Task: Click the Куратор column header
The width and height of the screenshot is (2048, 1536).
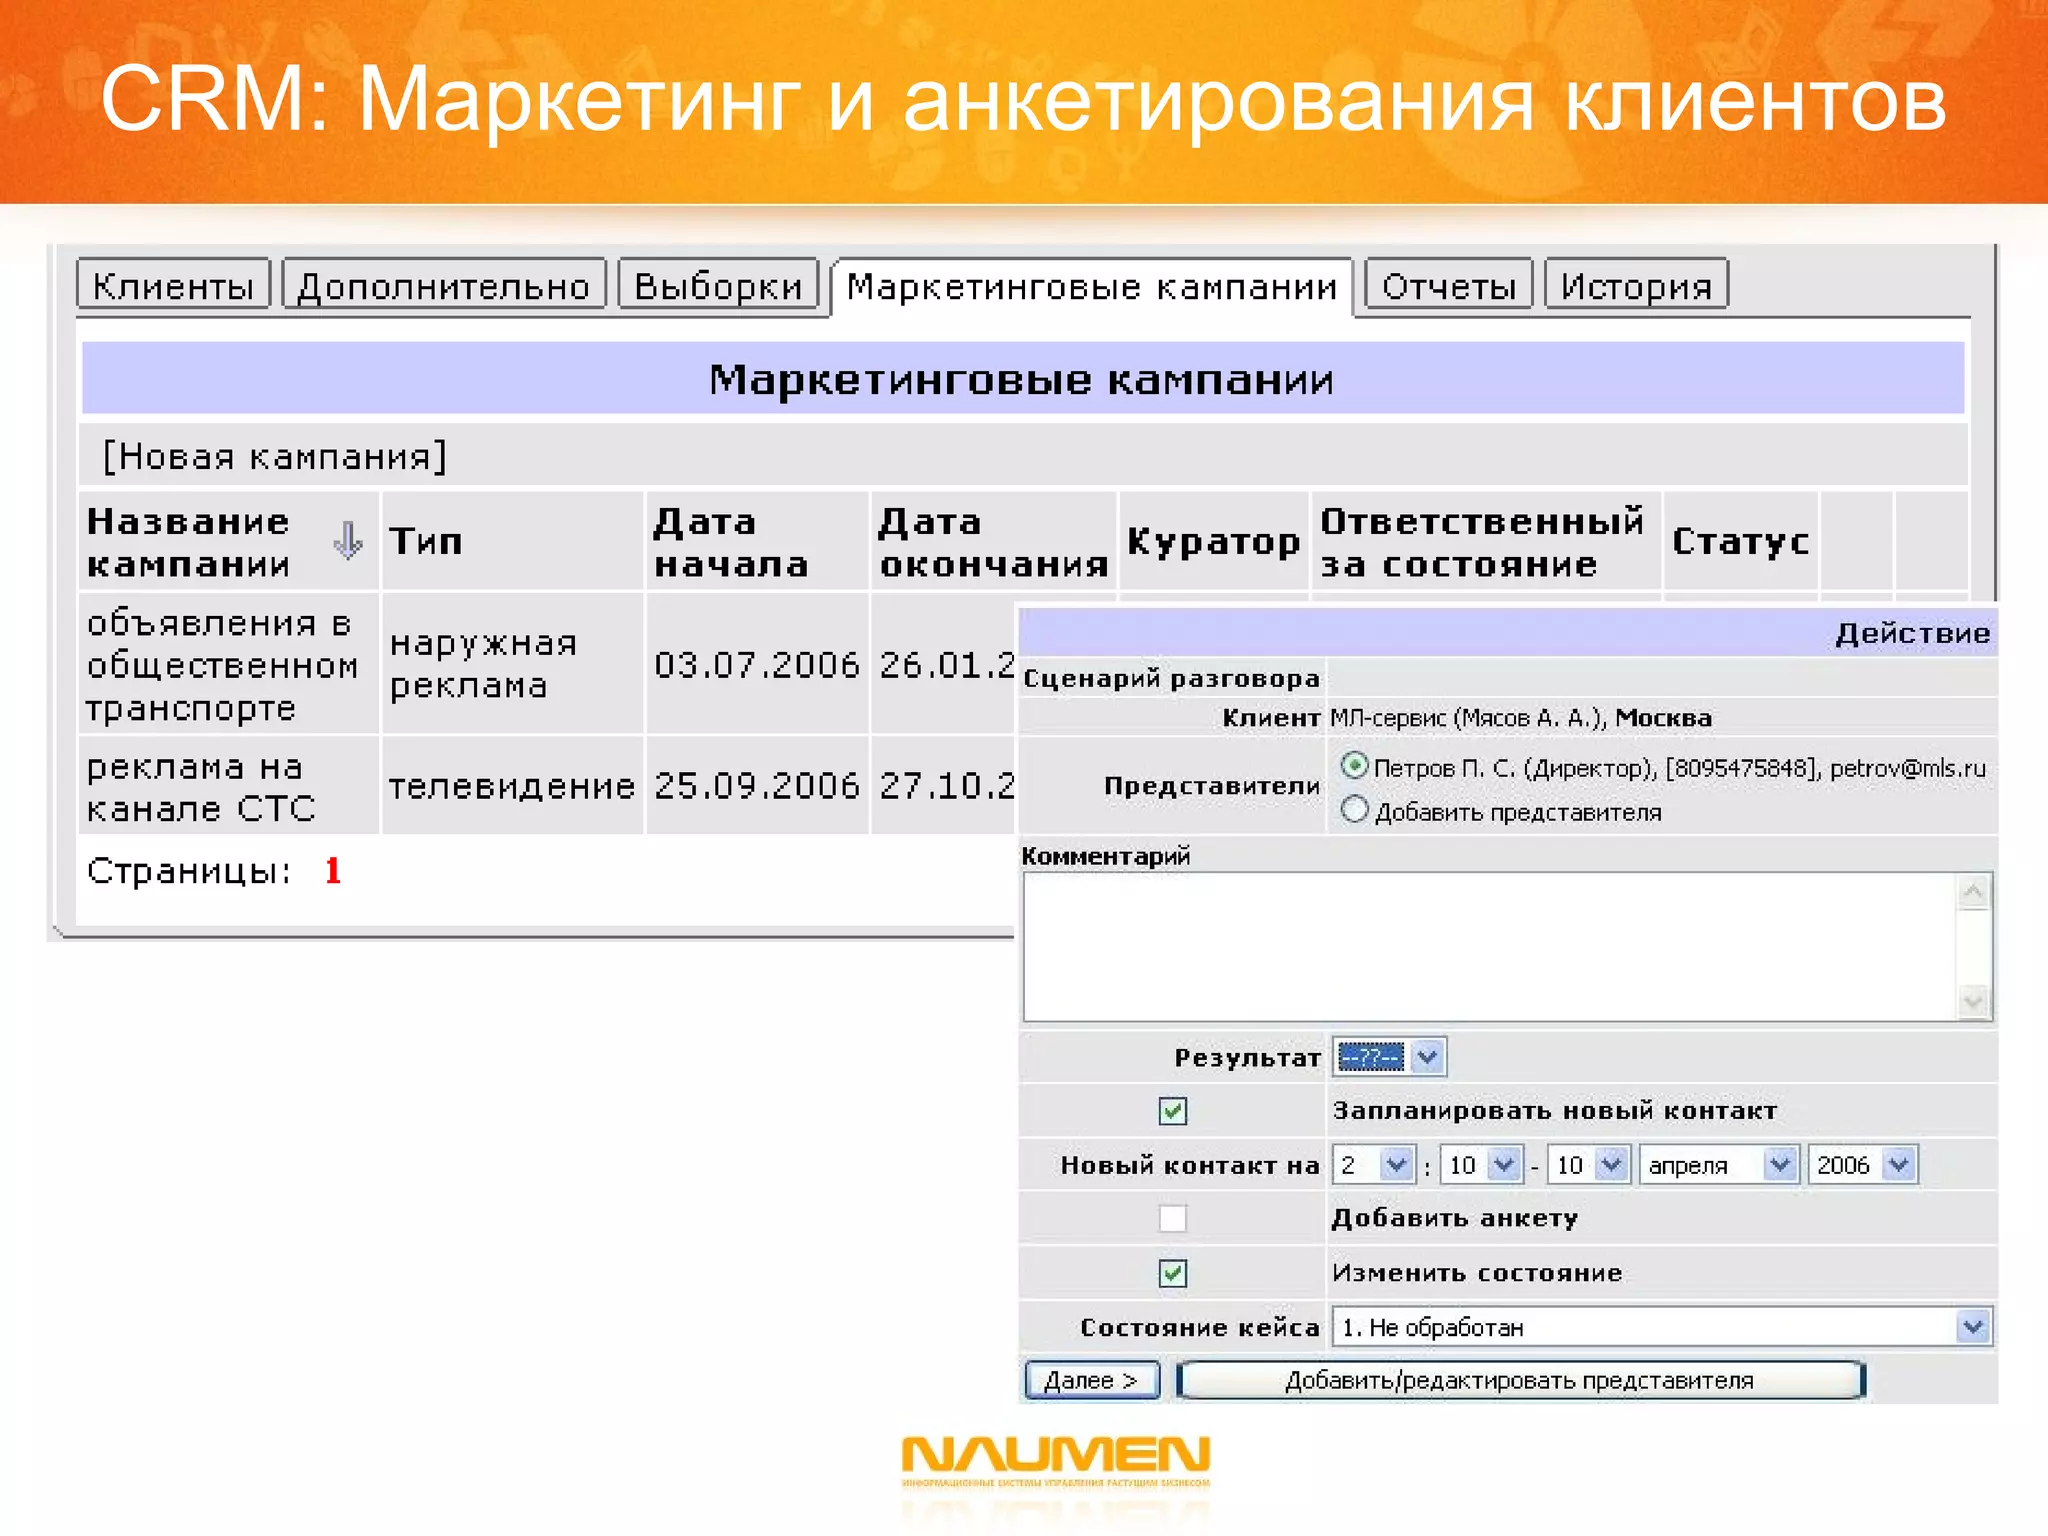Action: (x=1213, y=541)
